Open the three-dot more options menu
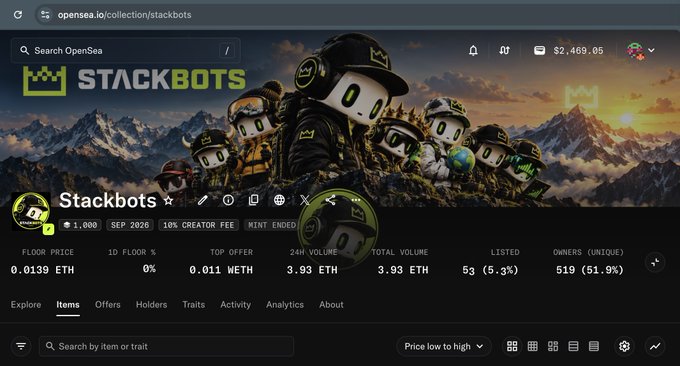The width and height of the screenshot is (680, 366). [356, 200]
